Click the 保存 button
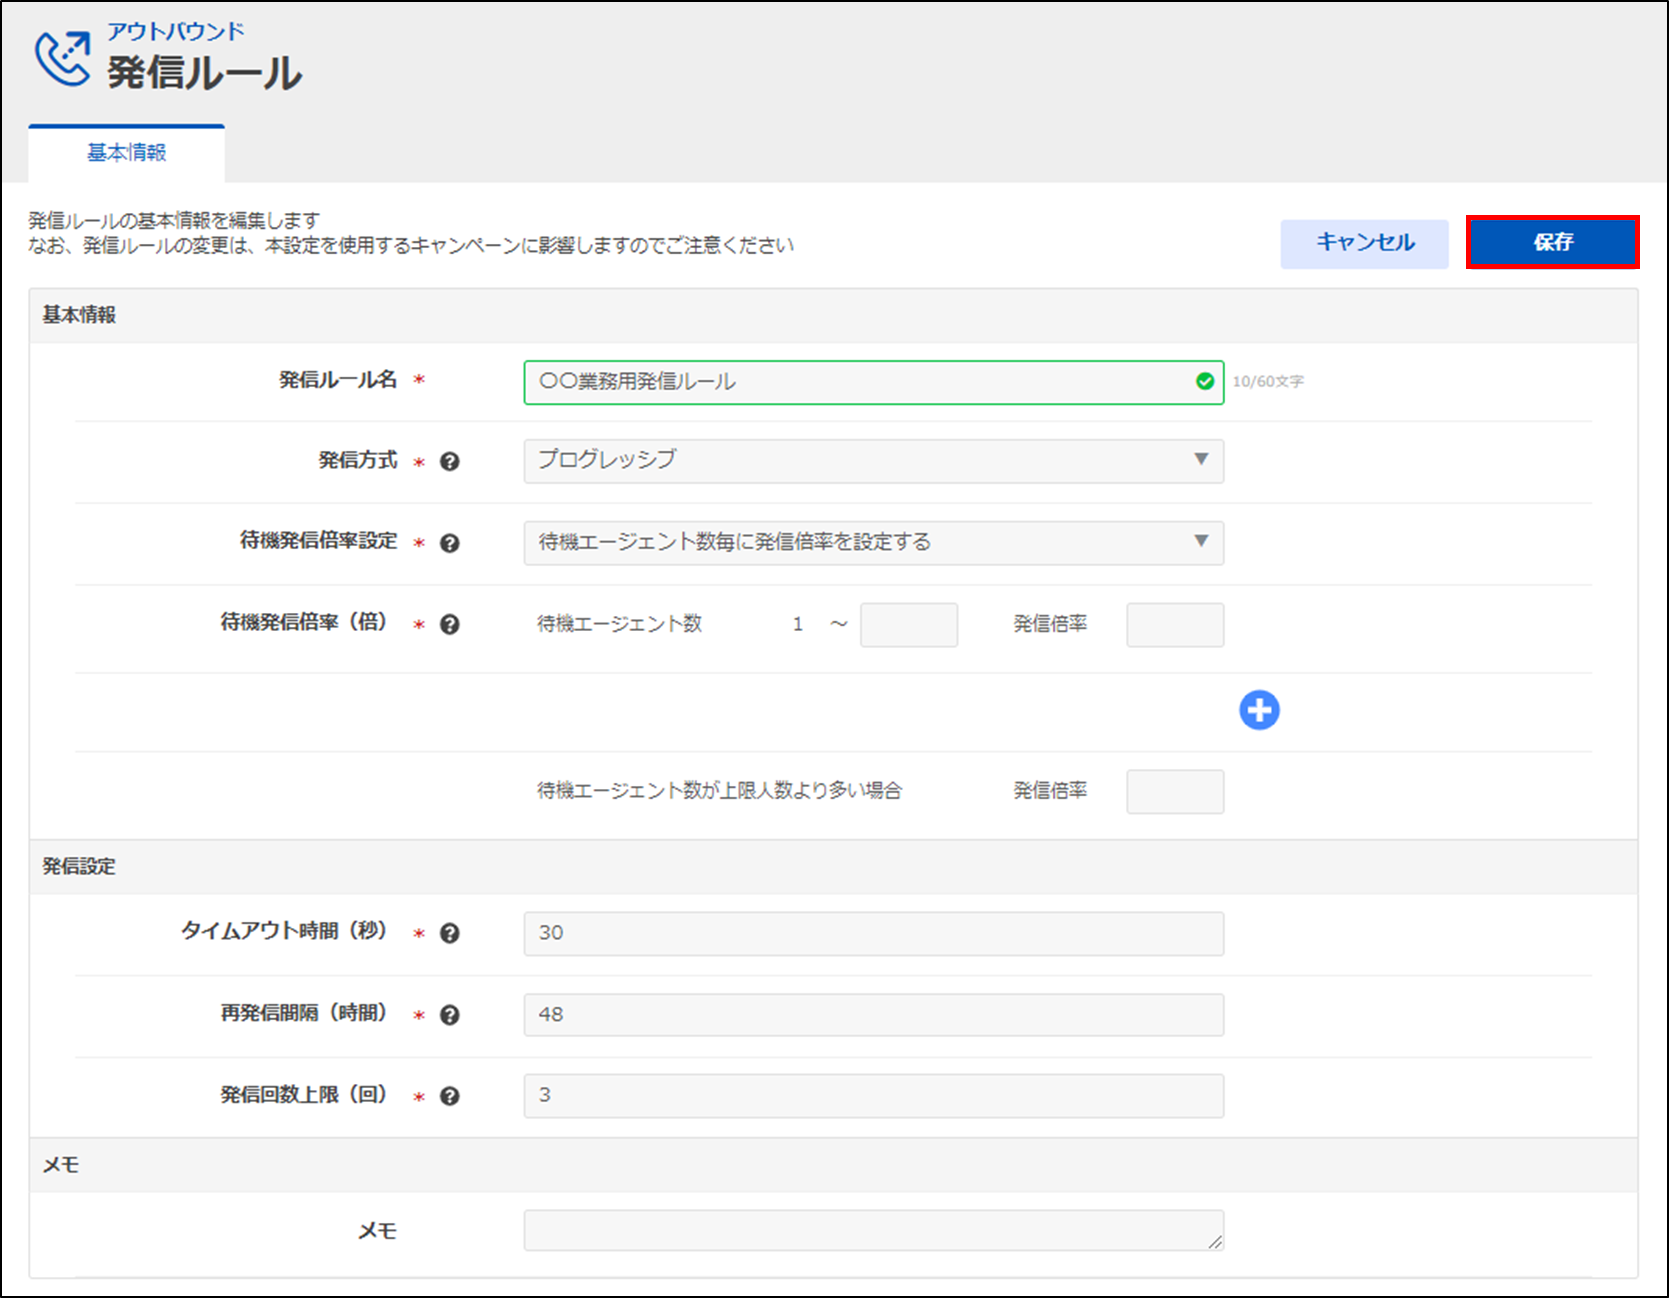 coord(1552,242)
